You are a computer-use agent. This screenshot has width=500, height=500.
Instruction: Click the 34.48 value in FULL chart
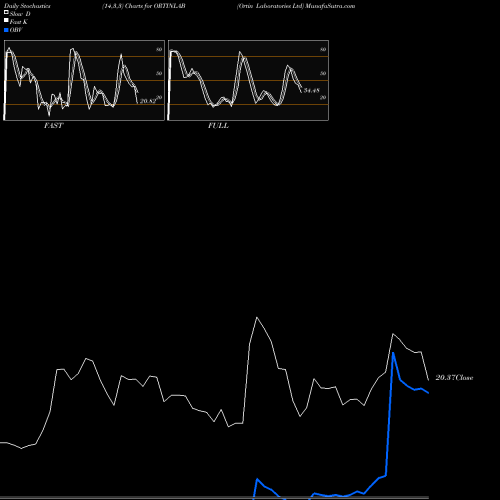pyautogui.click(x=312, y=90)
